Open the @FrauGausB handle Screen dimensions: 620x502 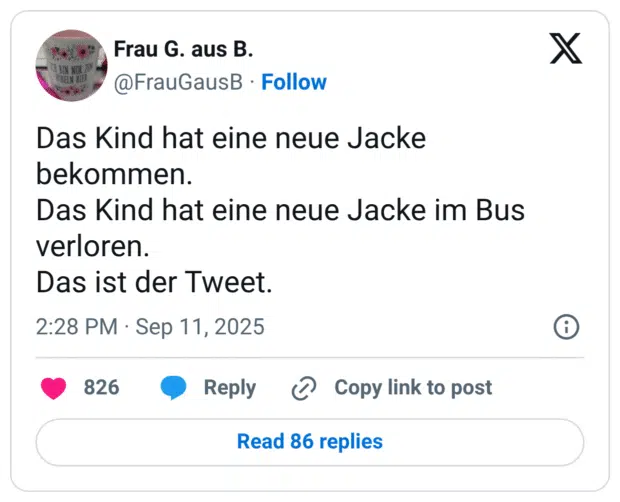pyautogui.click(x=179, y=82)
